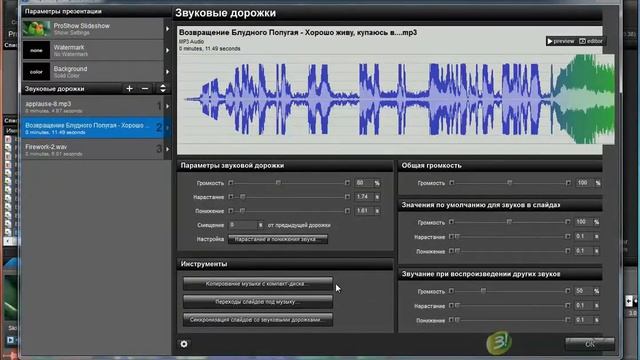The width and height of the screenshot is (640, 360).
Task: Increase track Понижение with the right square button
Action: pos(347,211)
